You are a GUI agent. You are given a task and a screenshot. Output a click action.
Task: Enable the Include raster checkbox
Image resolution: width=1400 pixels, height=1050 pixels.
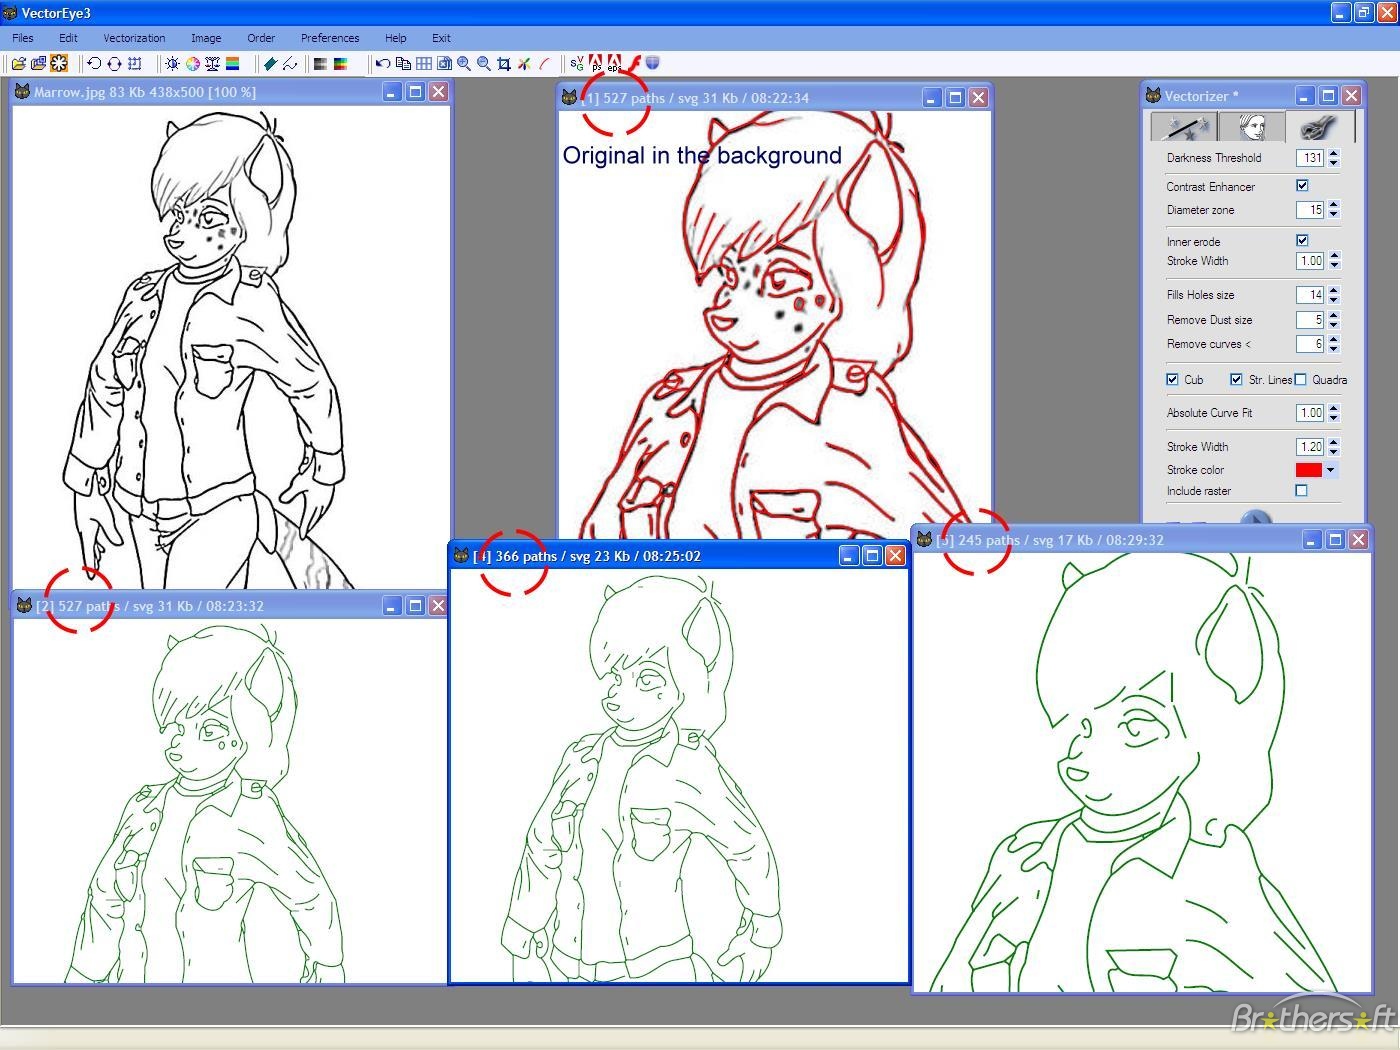click(x=1301, y=491)
